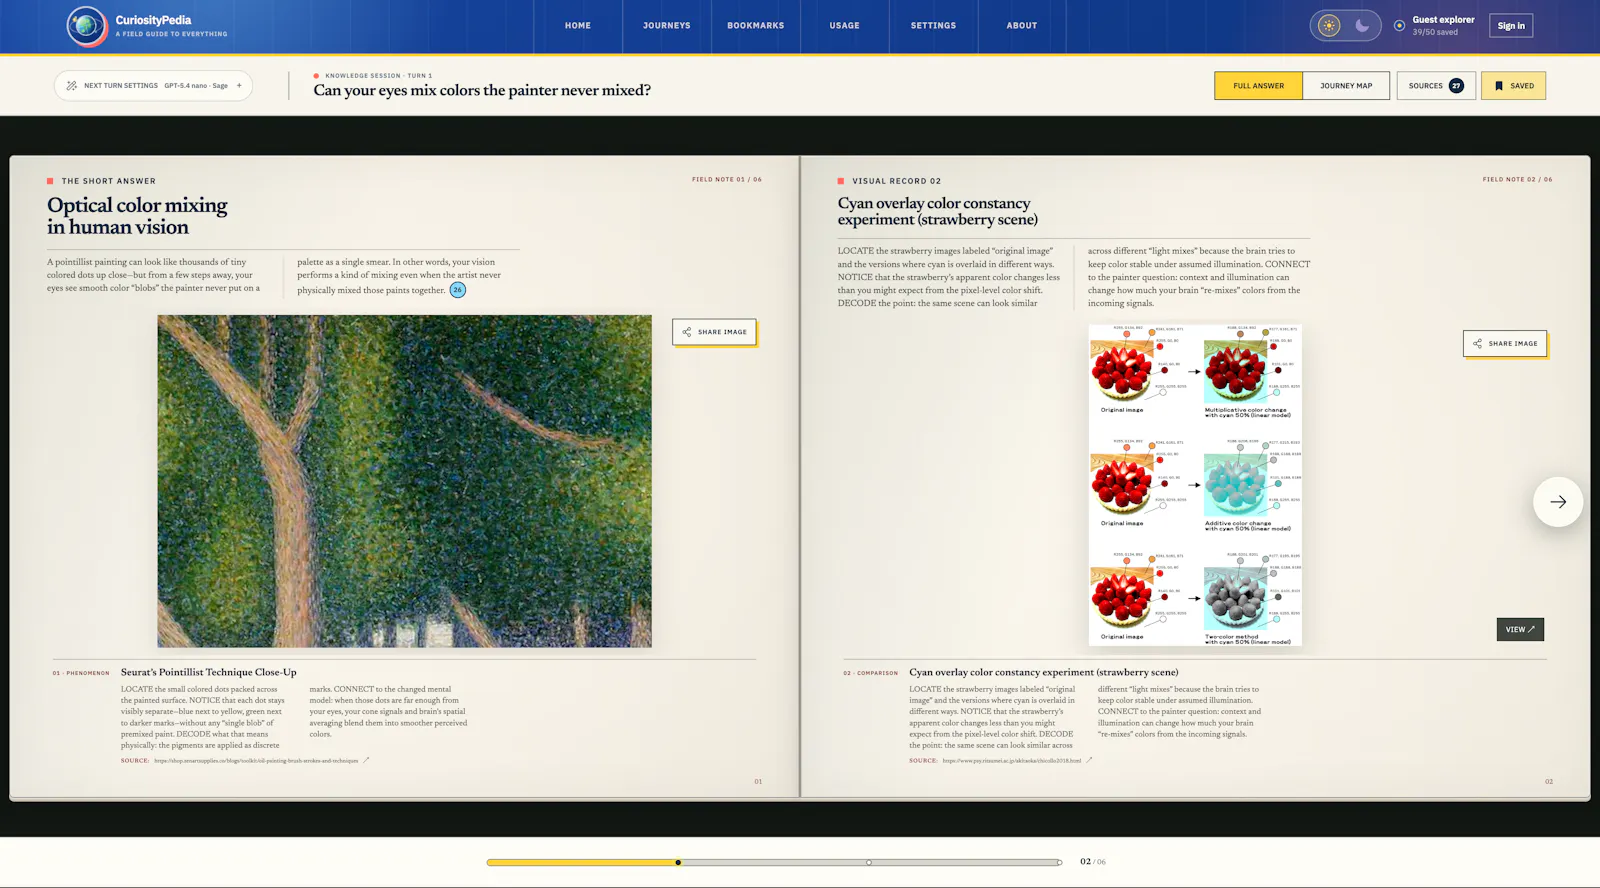
Task: Select the FULL ANSWER tab
Action: click(1258, 86)
